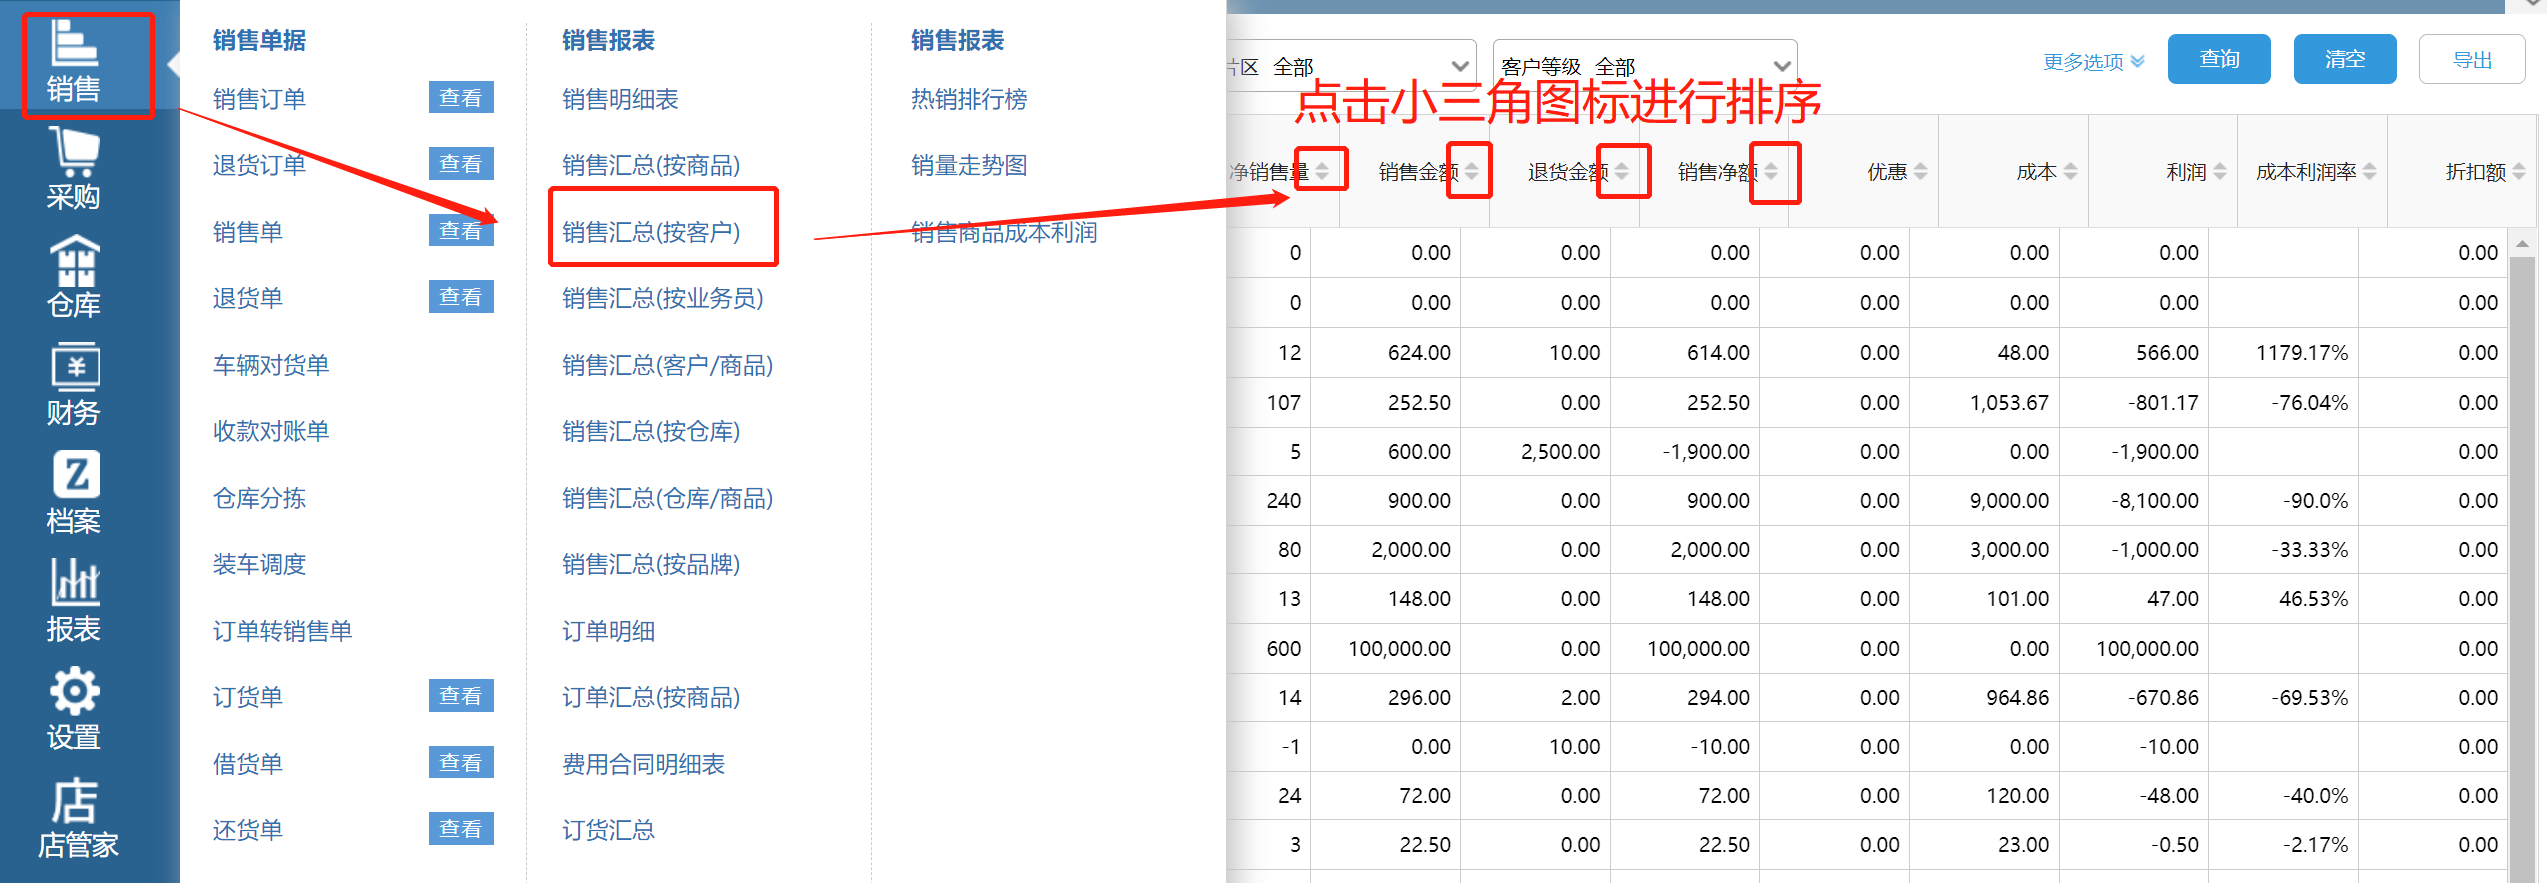Sort by 成本 column arrows
The width and height of the screenshot is (2547, 883).
click(2071, 172)
